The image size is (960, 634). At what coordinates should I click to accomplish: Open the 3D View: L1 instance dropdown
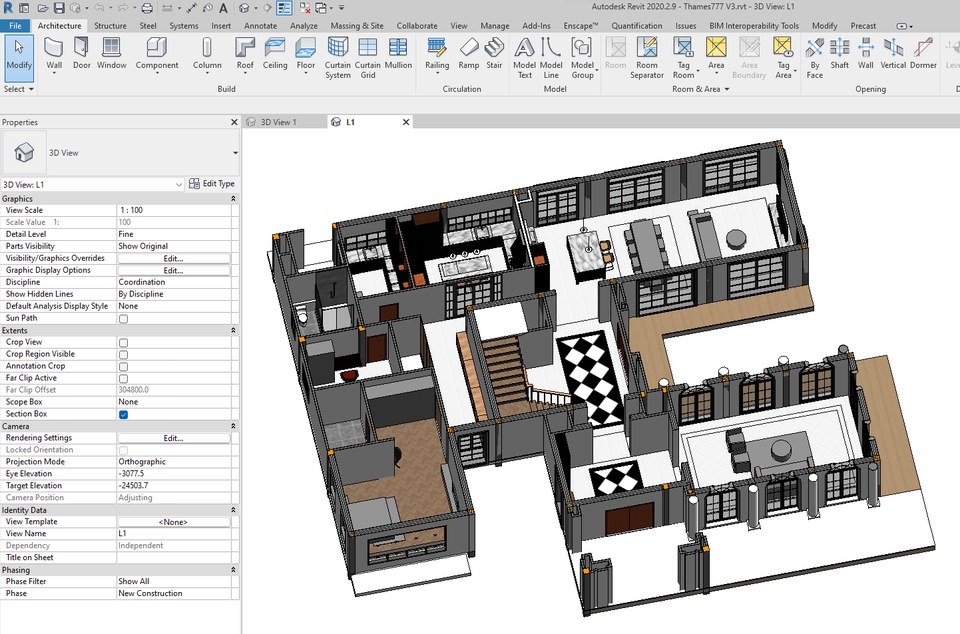coord(178,184)
